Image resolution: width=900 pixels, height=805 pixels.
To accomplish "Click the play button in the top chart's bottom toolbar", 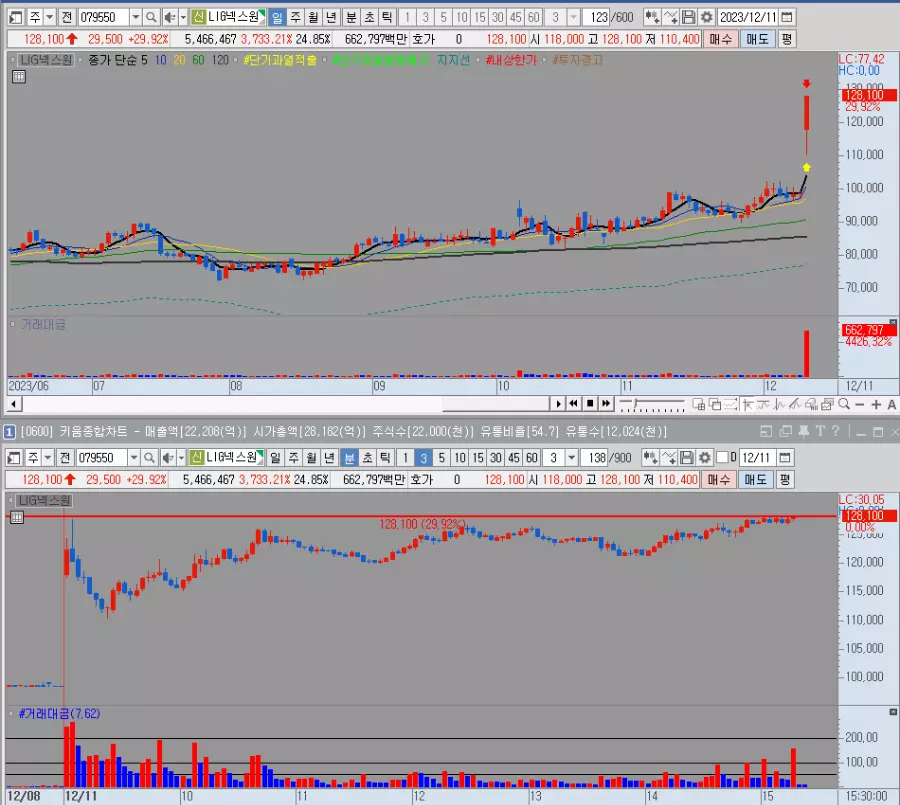I will tap(557, 404).
